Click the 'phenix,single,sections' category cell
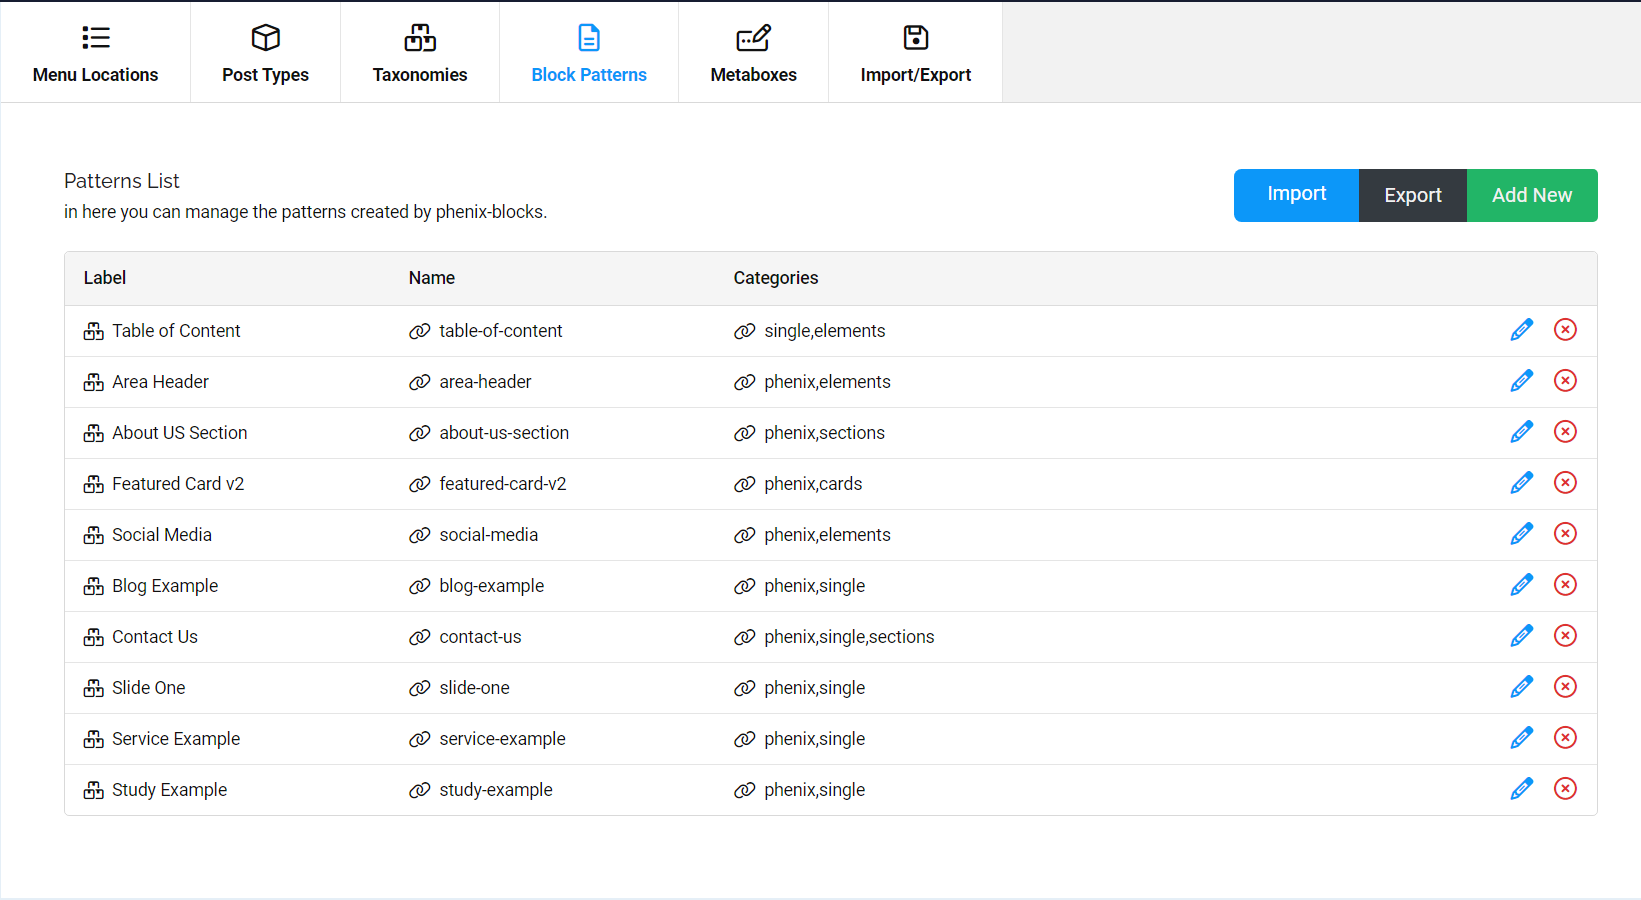Screen dimensions: 1641x900 (x=849, y=637)
